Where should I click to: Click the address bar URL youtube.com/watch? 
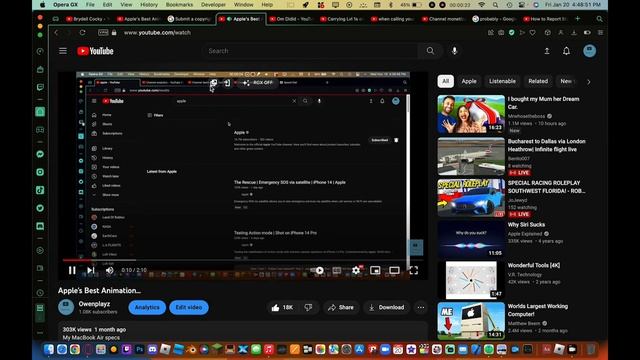tap(157, 33)
